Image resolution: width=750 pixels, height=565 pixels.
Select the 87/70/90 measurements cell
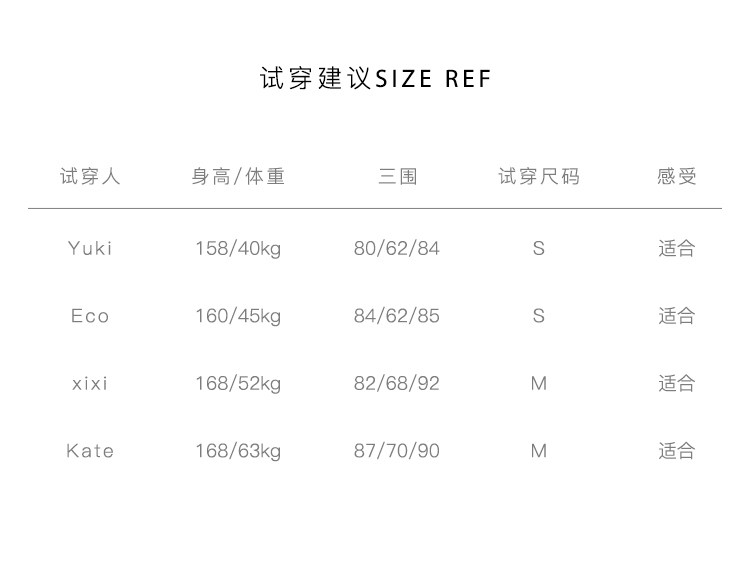397,451
